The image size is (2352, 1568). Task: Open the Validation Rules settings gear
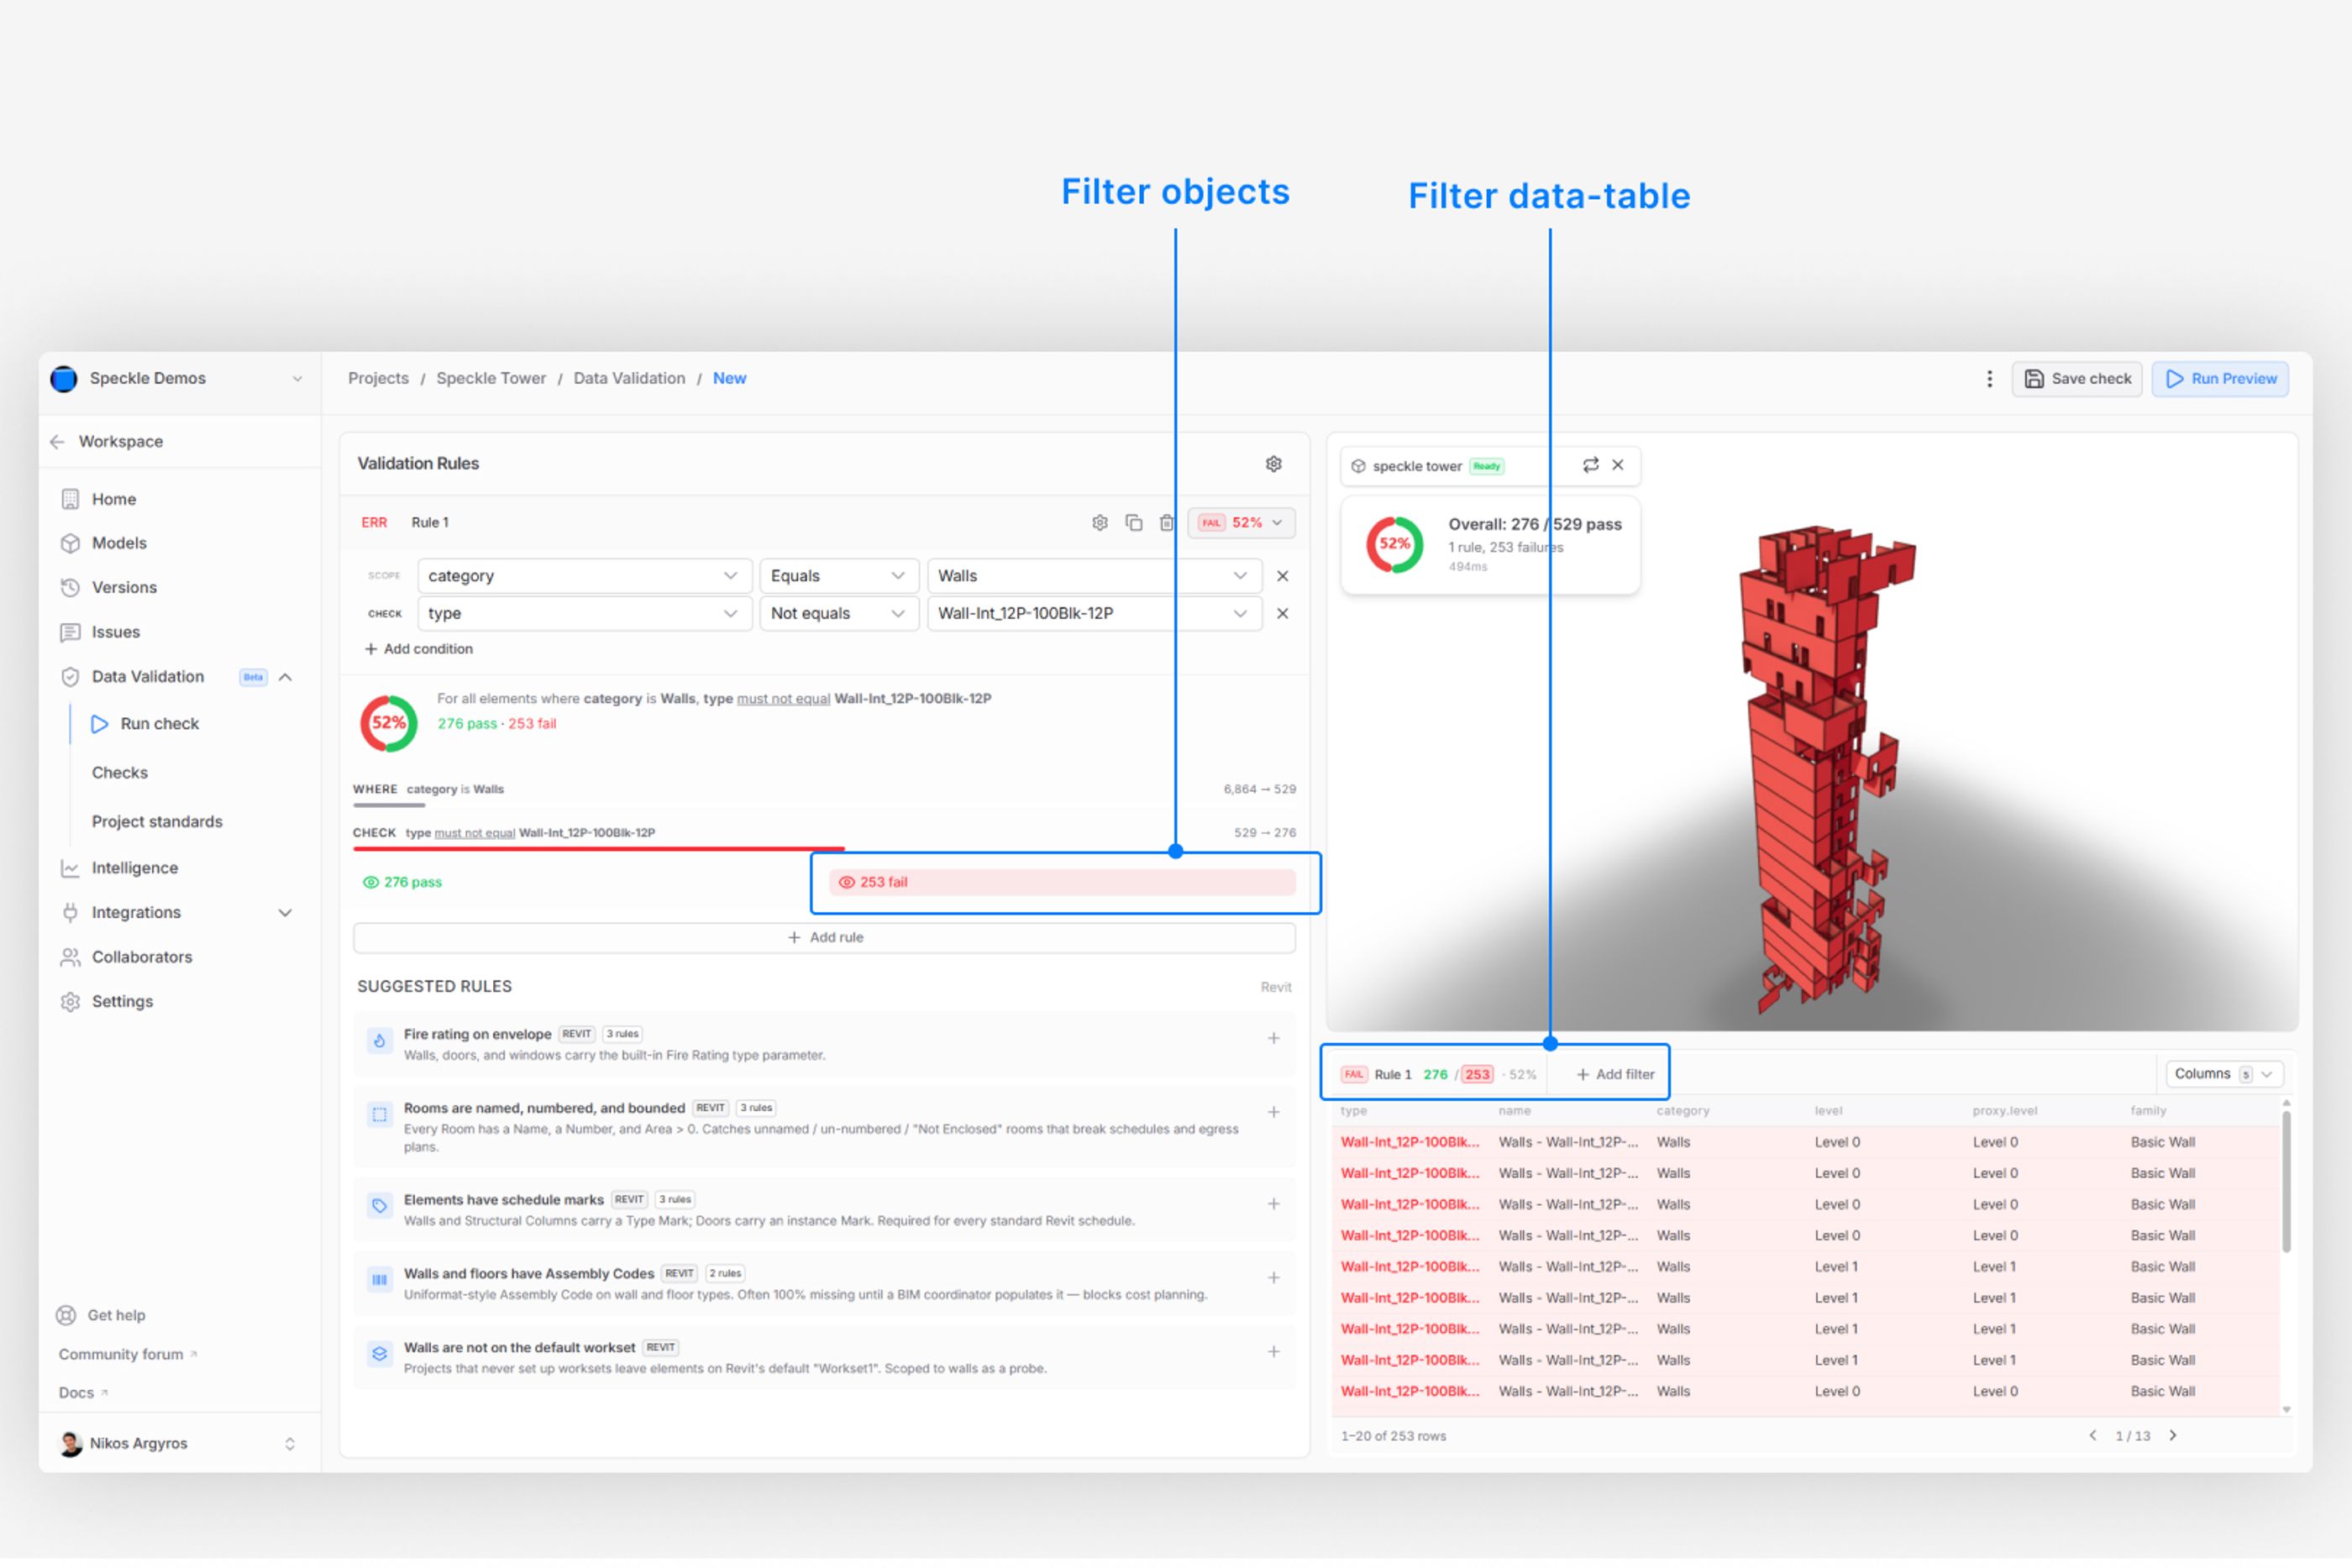[1273, 464]
